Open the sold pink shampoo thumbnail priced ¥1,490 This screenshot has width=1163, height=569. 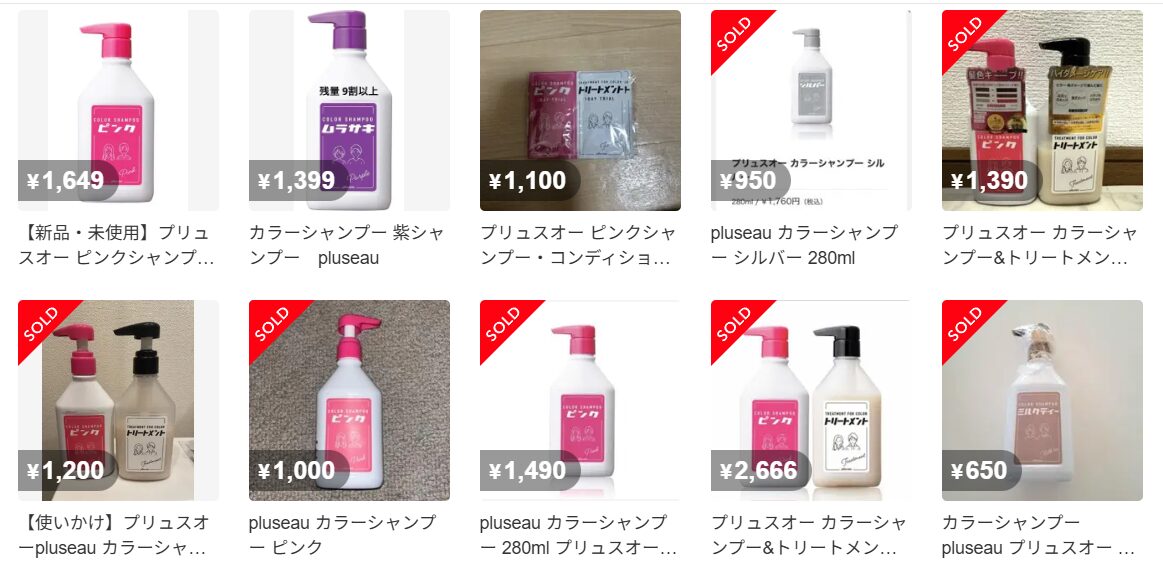[580, 401]
